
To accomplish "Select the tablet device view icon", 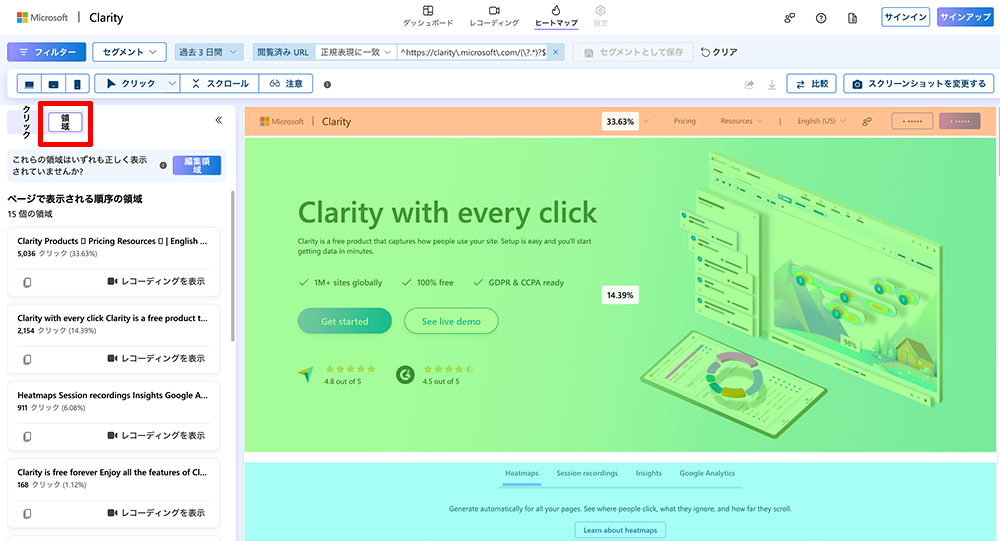I will click(53, 84).
